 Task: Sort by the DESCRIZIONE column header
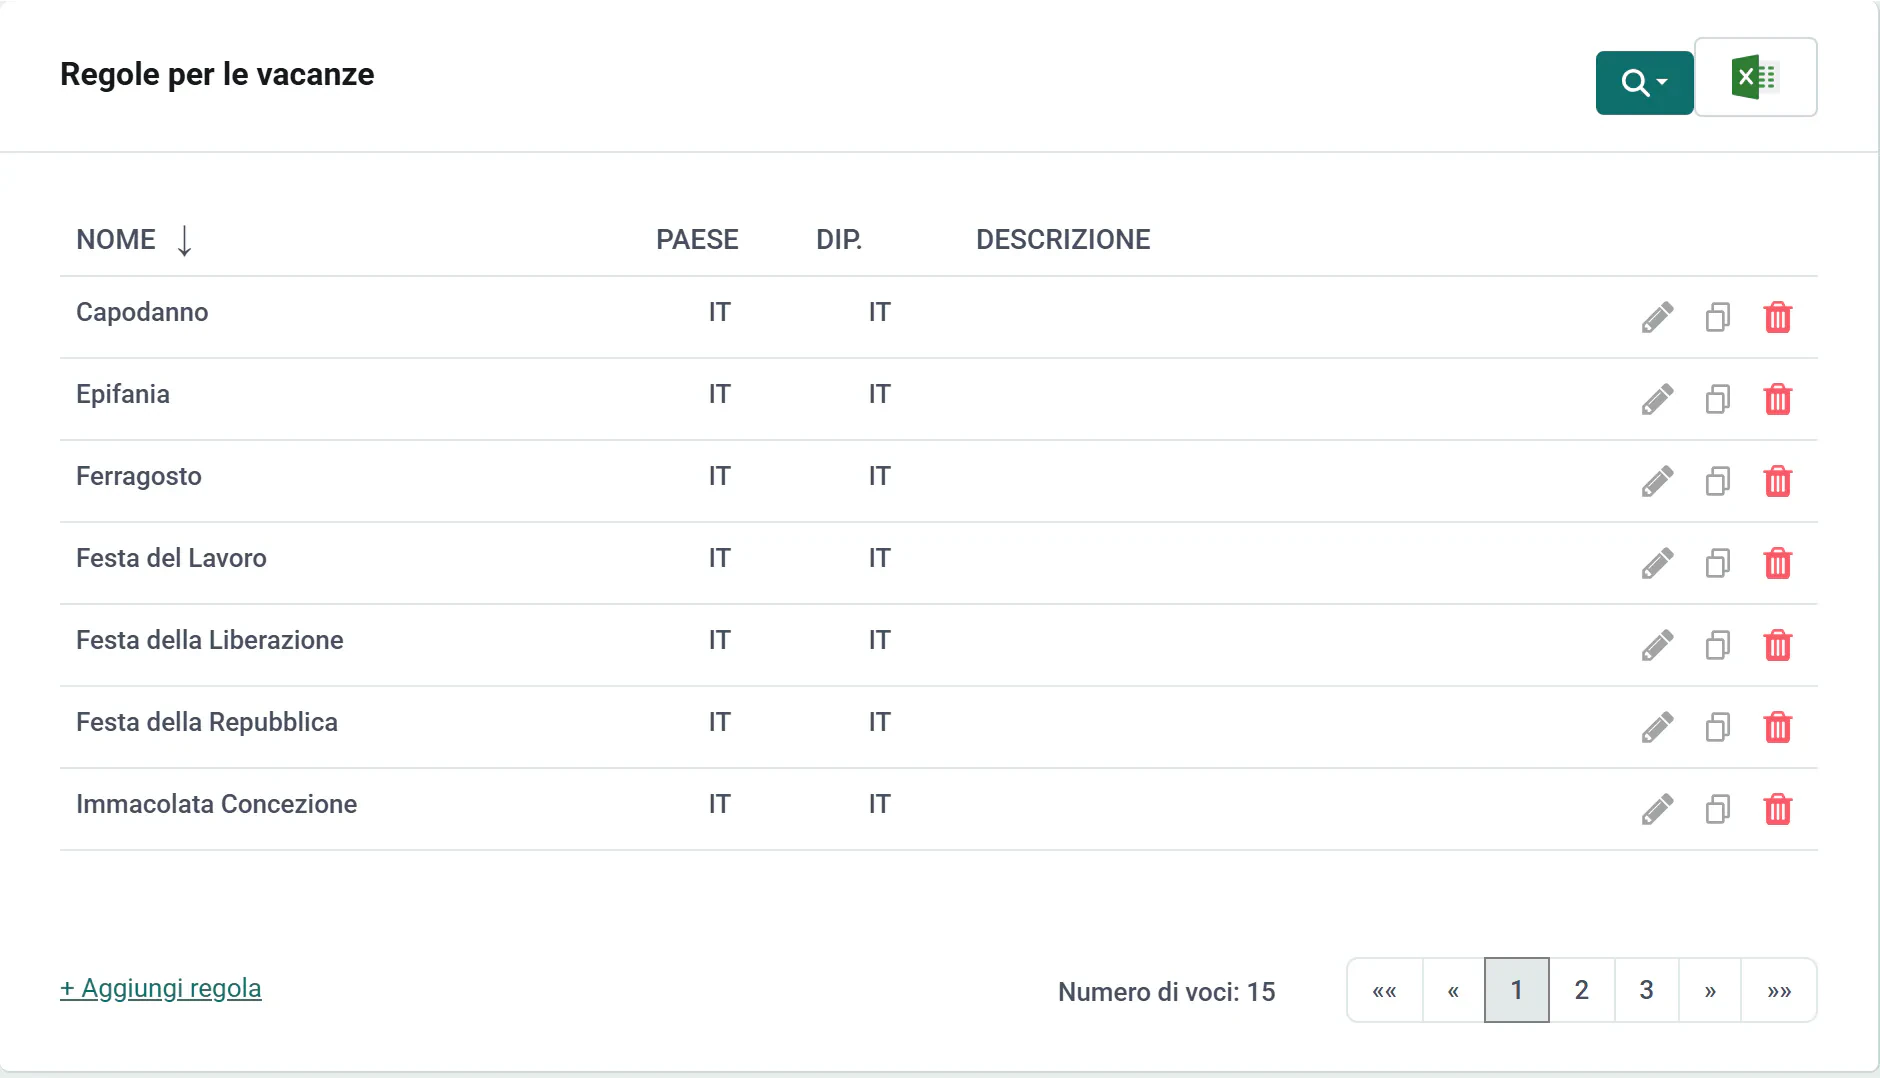coord(1063,240)
